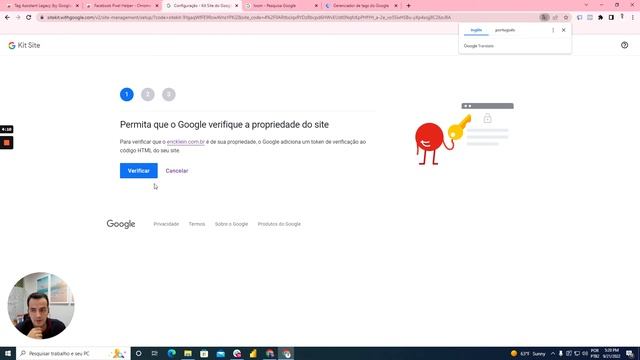Open the Produtos do Google footer link
The image size is (640, 360).
coord(279,224)
